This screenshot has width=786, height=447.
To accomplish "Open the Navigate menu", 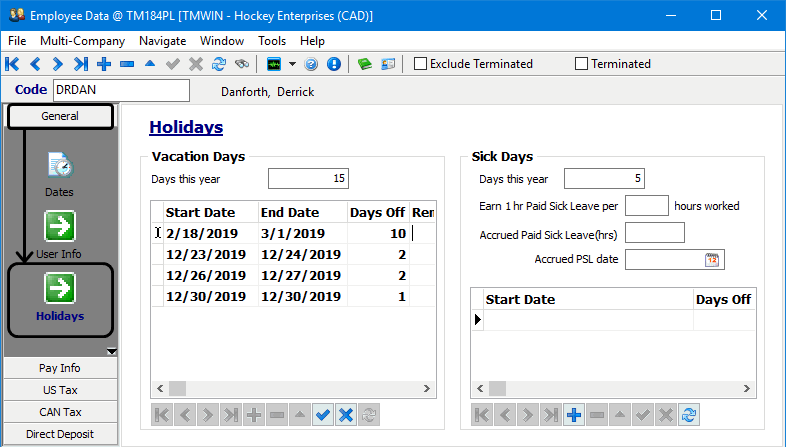I will [x=162, y=41].
